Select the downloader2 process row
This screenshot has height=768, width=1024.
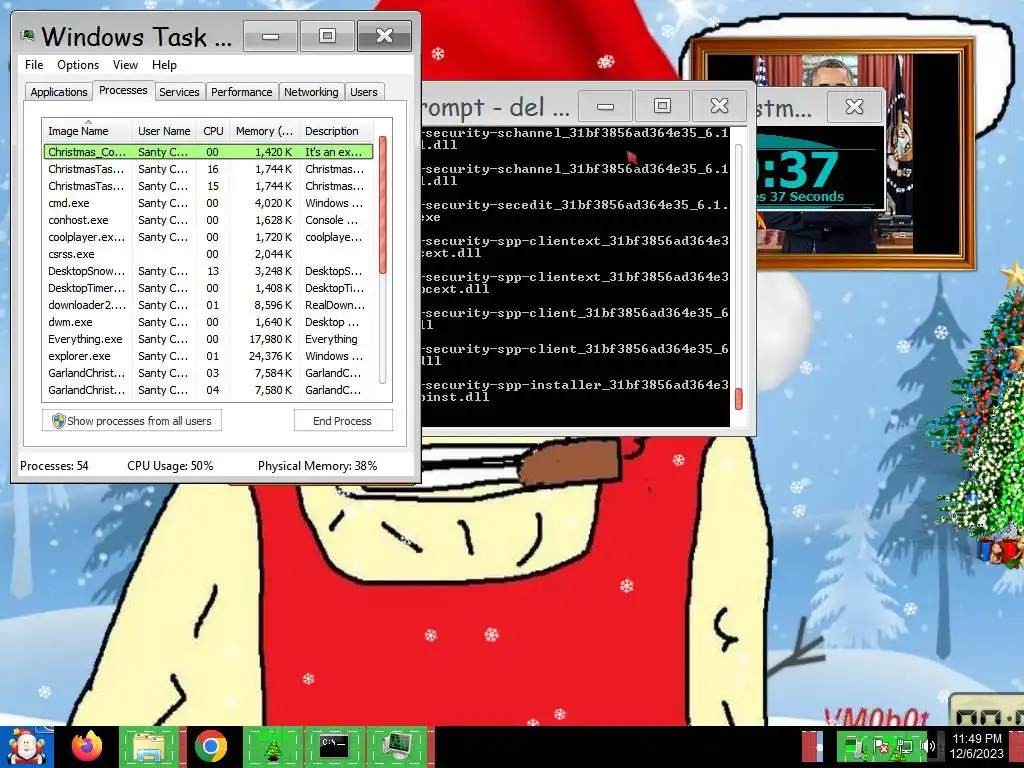208,305
